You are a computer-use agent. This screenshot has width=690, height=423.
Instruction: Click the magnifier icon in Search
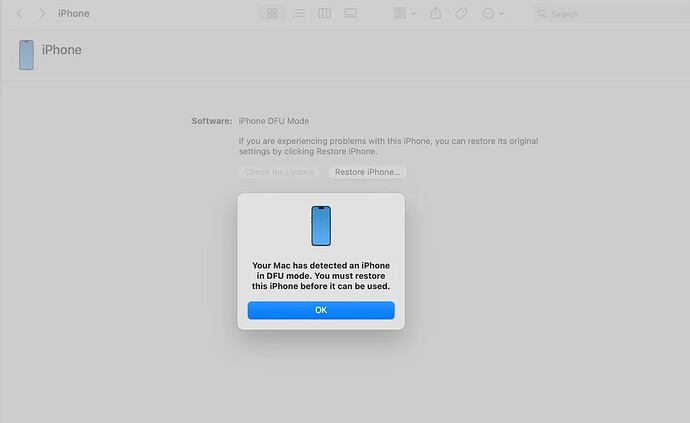[x=542, y=14]
